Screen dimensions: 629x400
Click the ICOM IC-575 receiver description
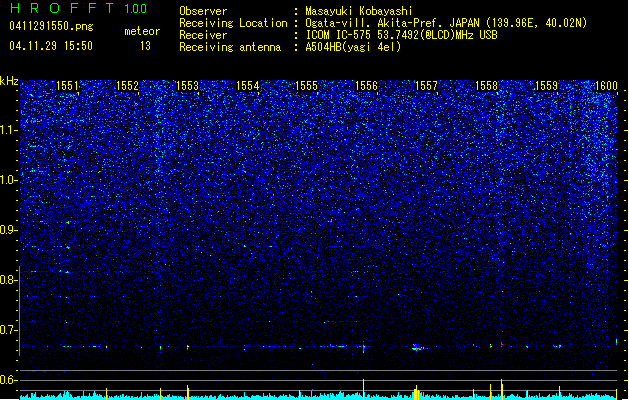coord(401,35)
